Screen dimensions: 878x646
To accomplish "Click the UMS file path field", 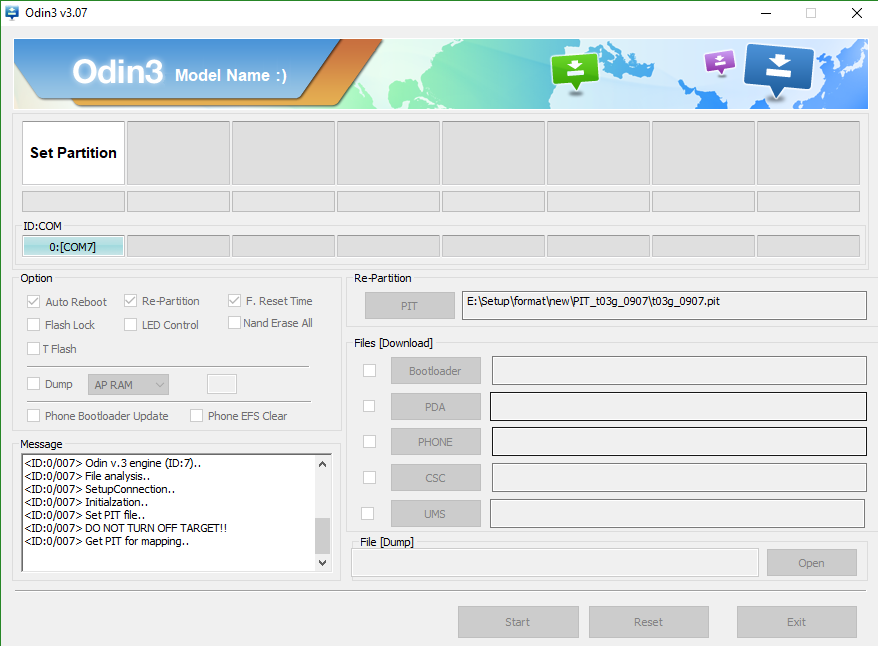I will pyautogui.click(x=678, y=513).
